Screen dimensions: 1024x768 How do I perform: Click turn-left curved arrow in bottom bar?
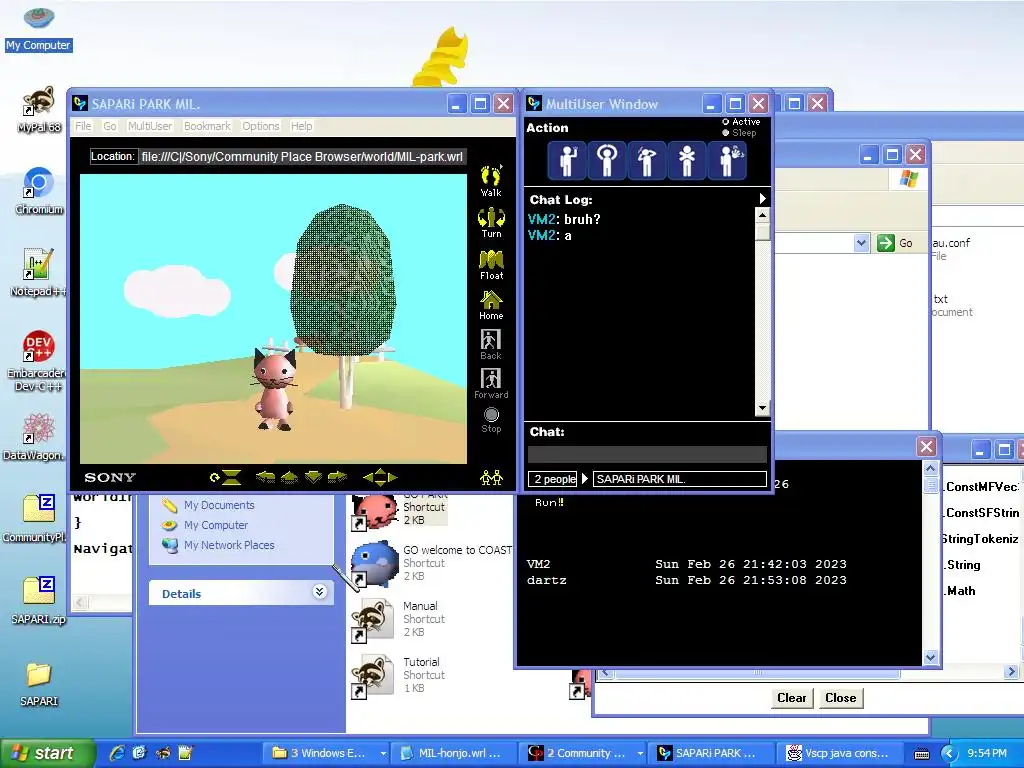tap(265, 477)
